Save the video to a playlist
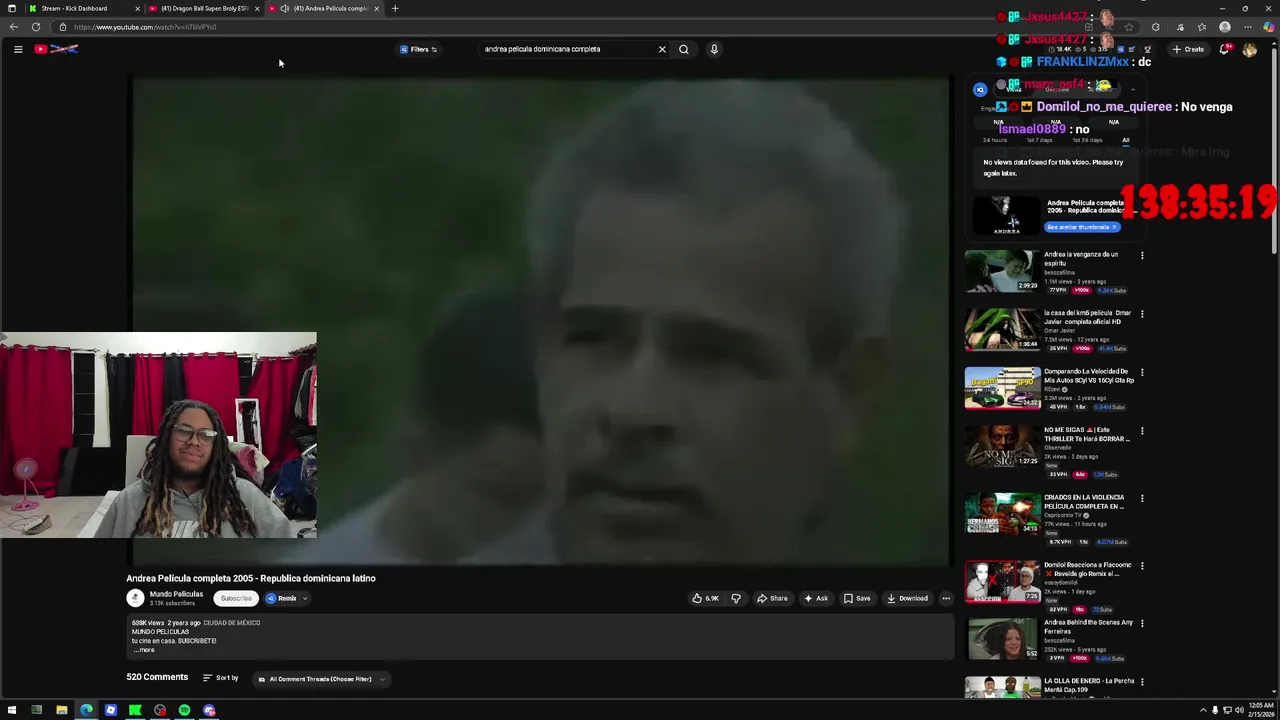This screenshot has height=720, width=1280. pyautogui.click(x=857, y=598)
